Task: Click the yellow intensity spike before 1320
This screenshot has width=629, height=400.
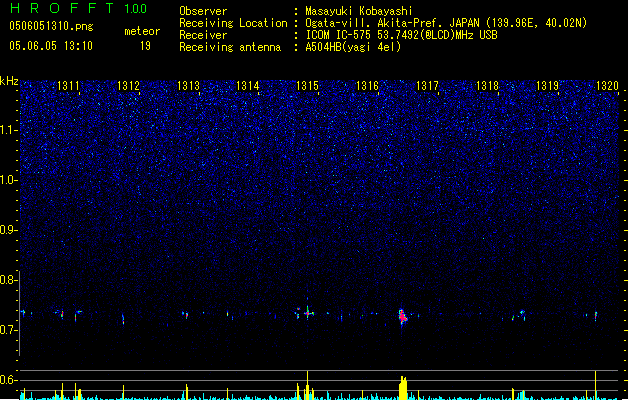Action: click(595, 385)
